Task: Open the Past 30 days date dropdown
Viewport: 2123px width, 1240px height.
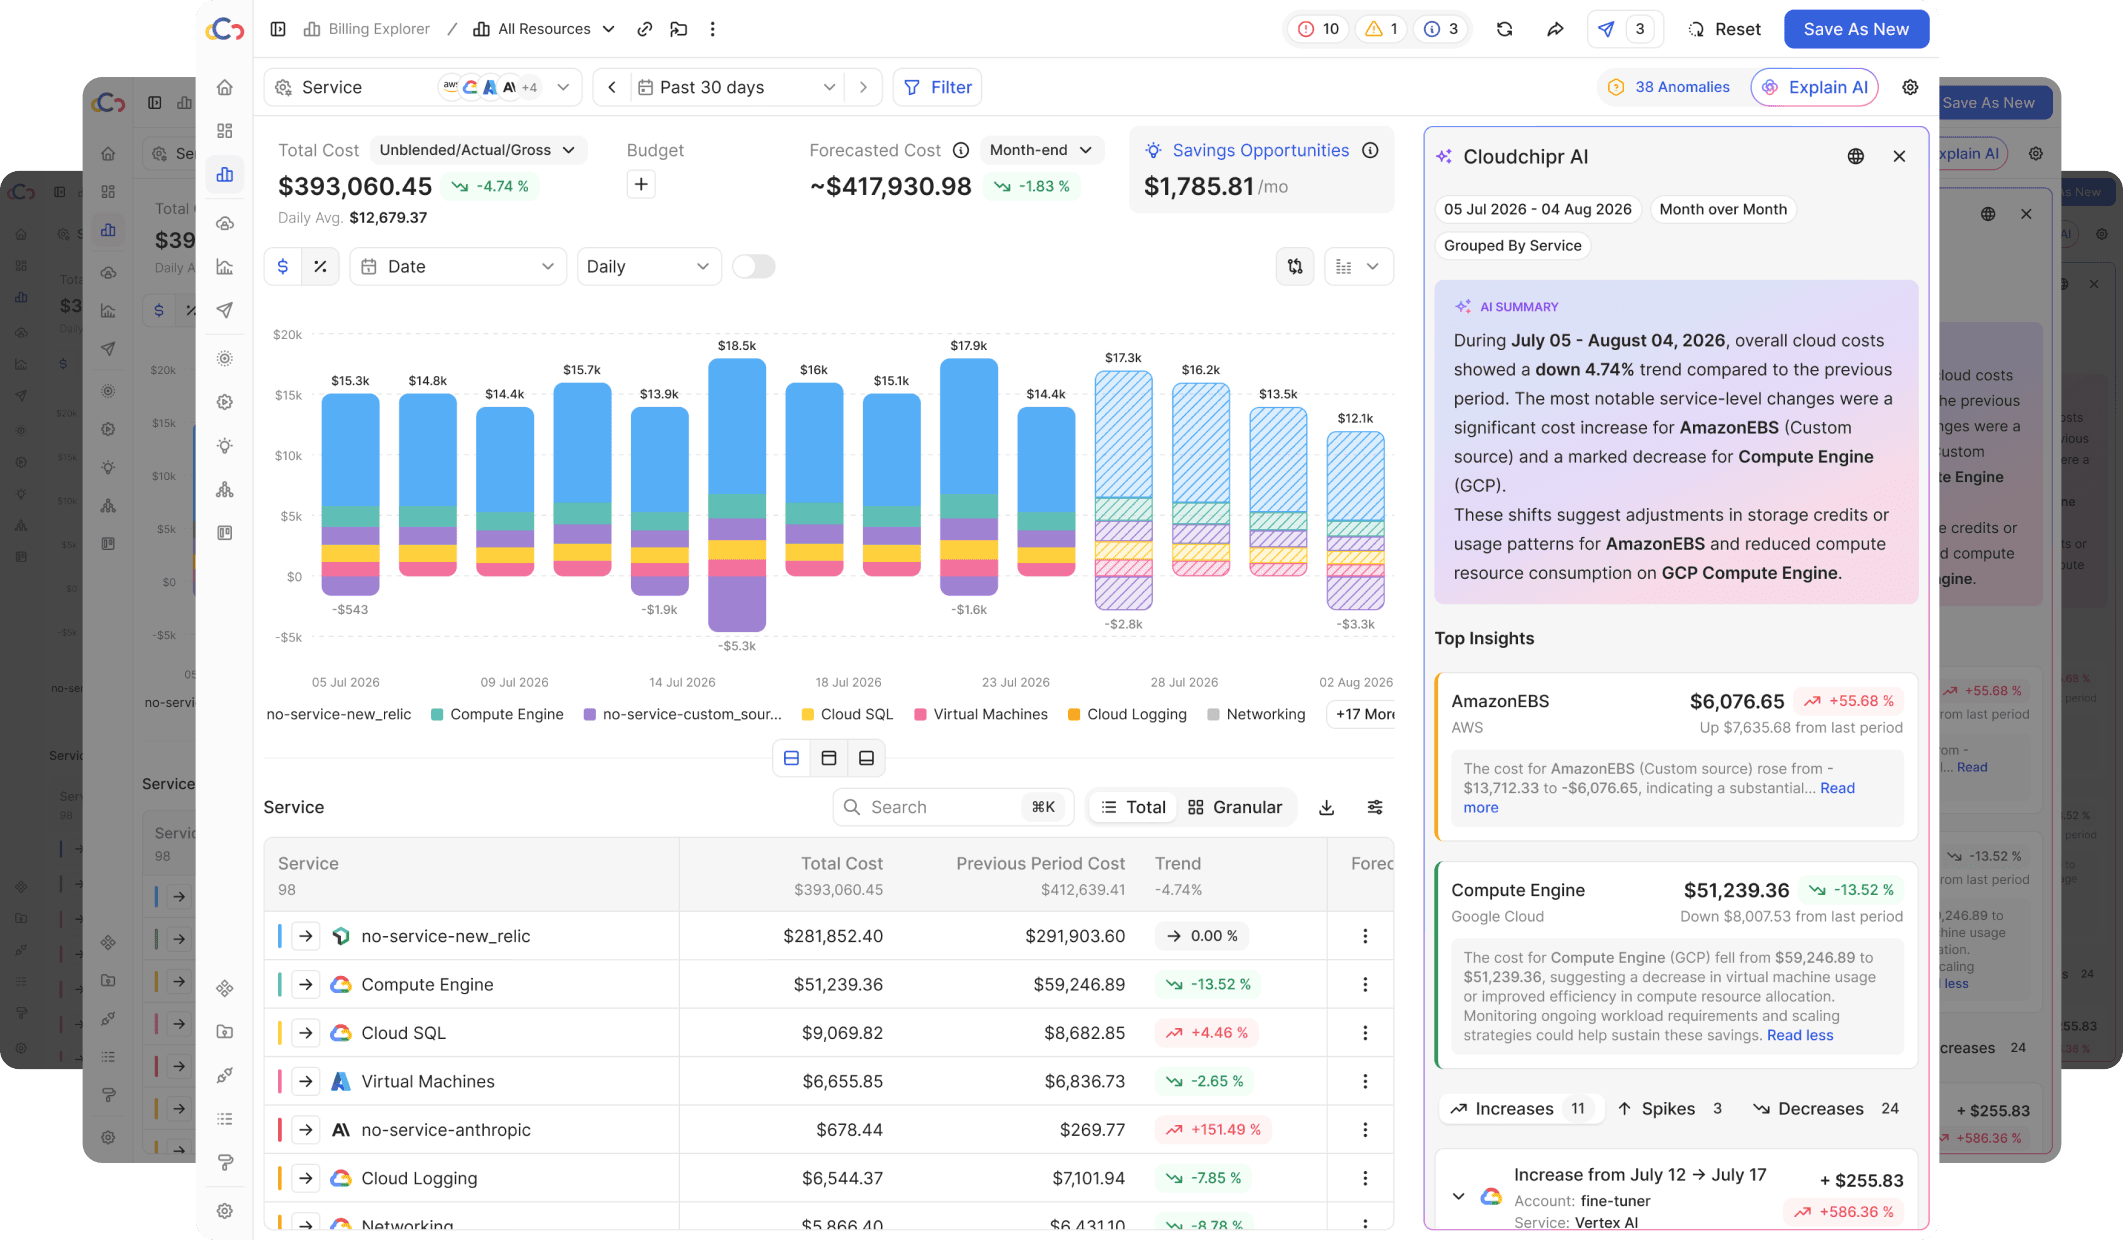Action: pos(737,87)
